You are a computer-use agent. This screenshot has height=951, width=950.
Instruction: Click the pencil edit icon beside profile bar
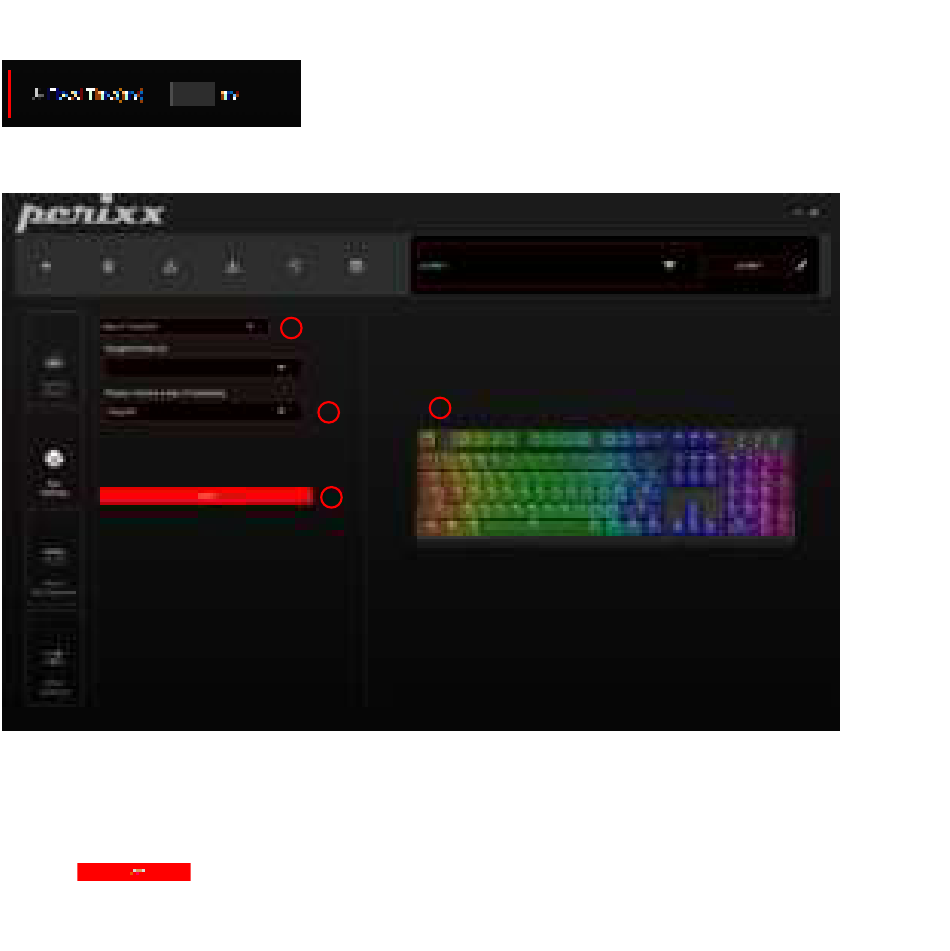[801, 264]
